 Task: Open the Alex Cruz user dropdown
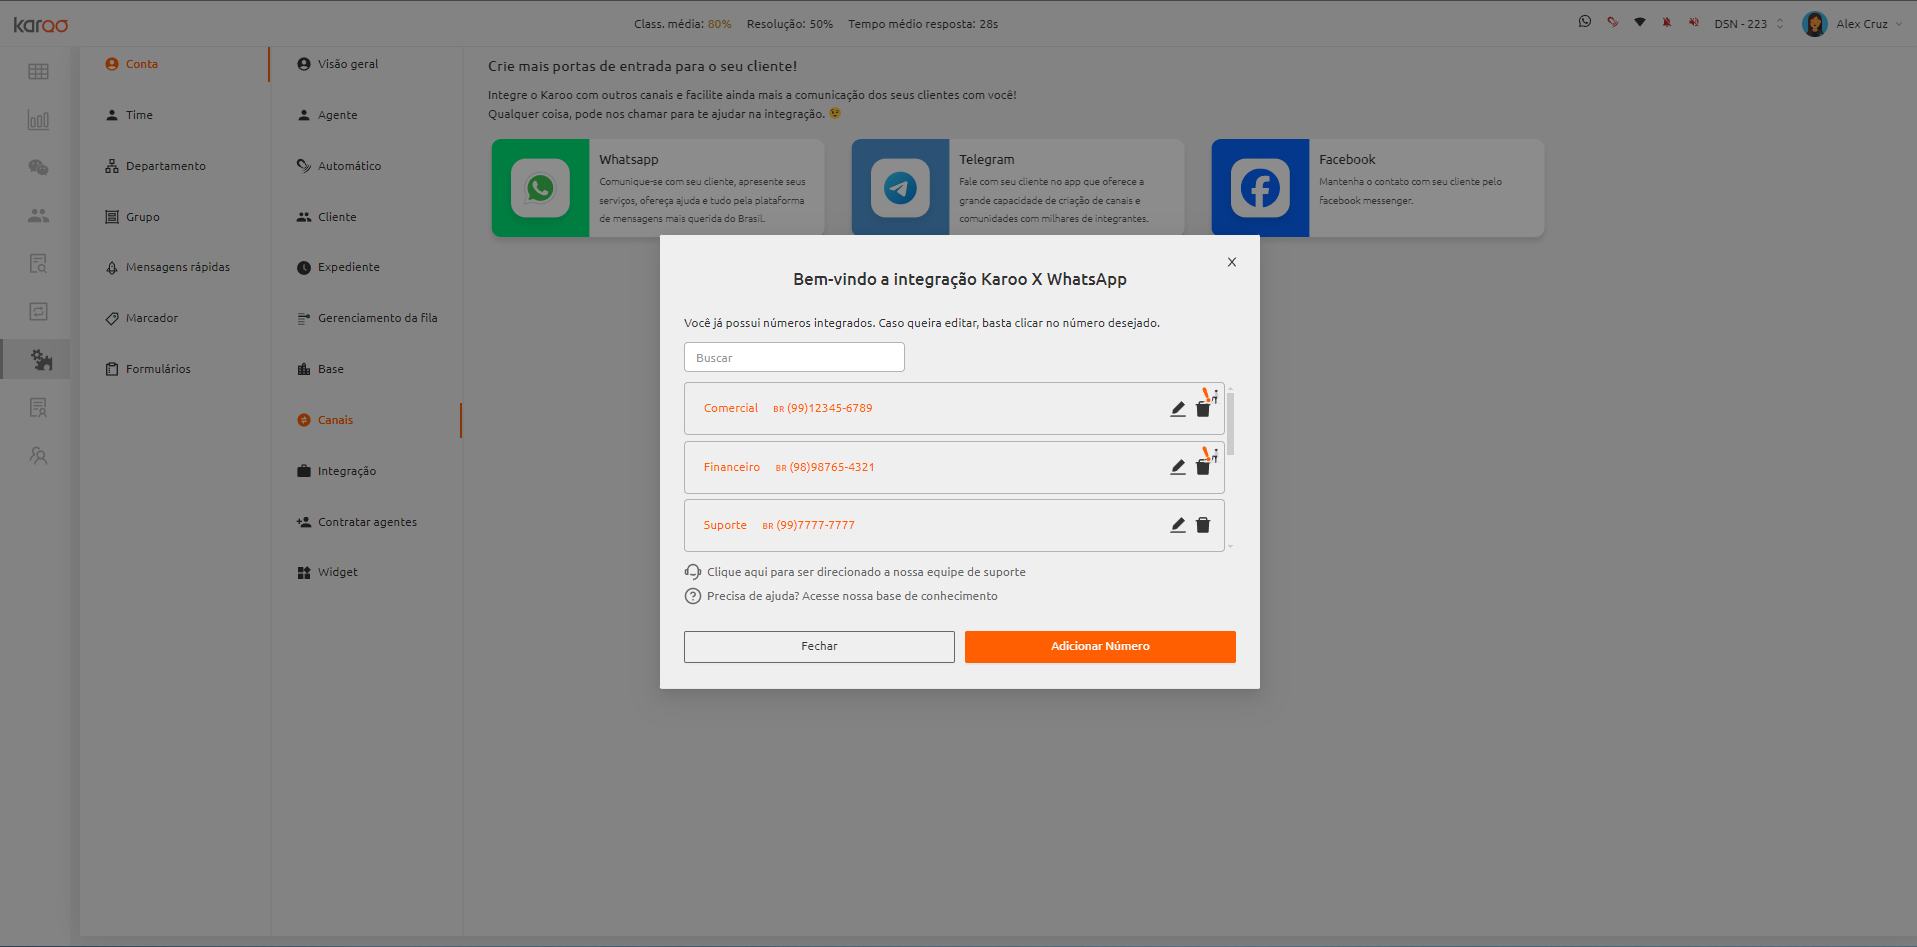[1852, 24]
